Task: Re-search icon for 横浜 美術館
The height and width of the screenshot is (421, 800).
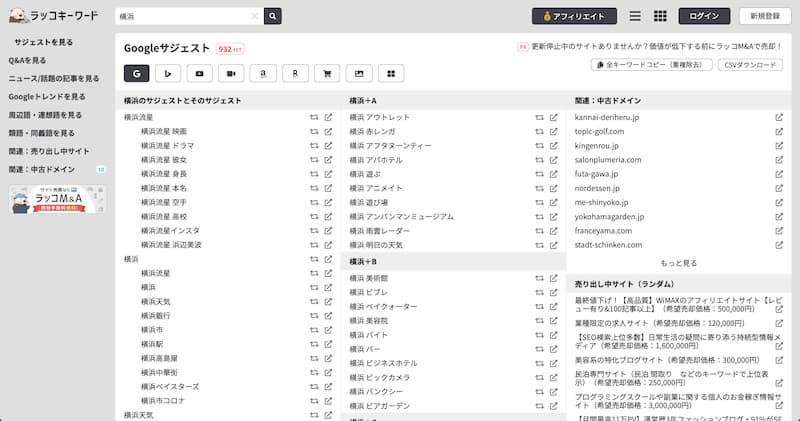Action: point(539,278)
